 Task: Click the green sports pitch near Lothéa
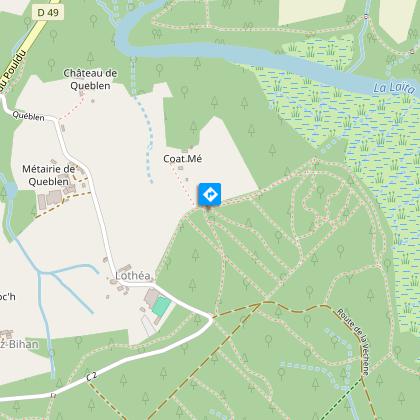[161, 307]
